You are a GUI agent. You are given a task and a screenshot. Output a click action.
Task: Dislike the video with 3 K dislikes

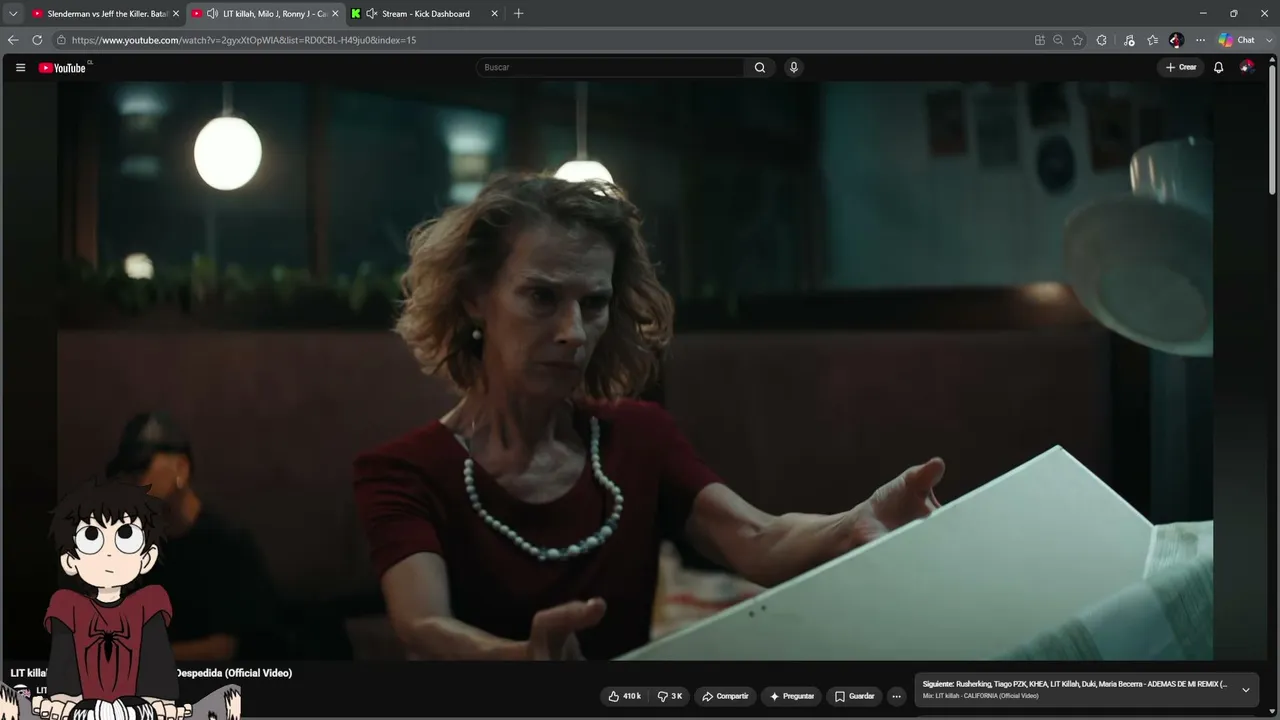(670, 696)
